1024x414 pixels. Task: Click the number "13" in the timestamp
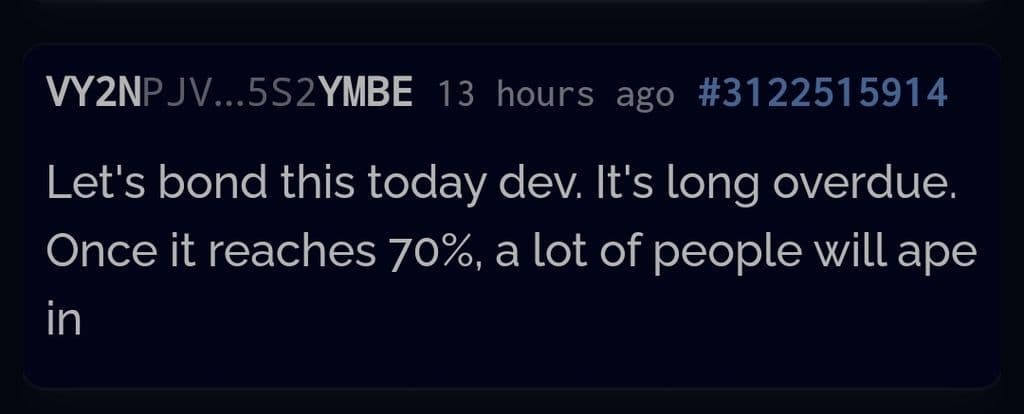pyautogui.click(x=455, y=94)
